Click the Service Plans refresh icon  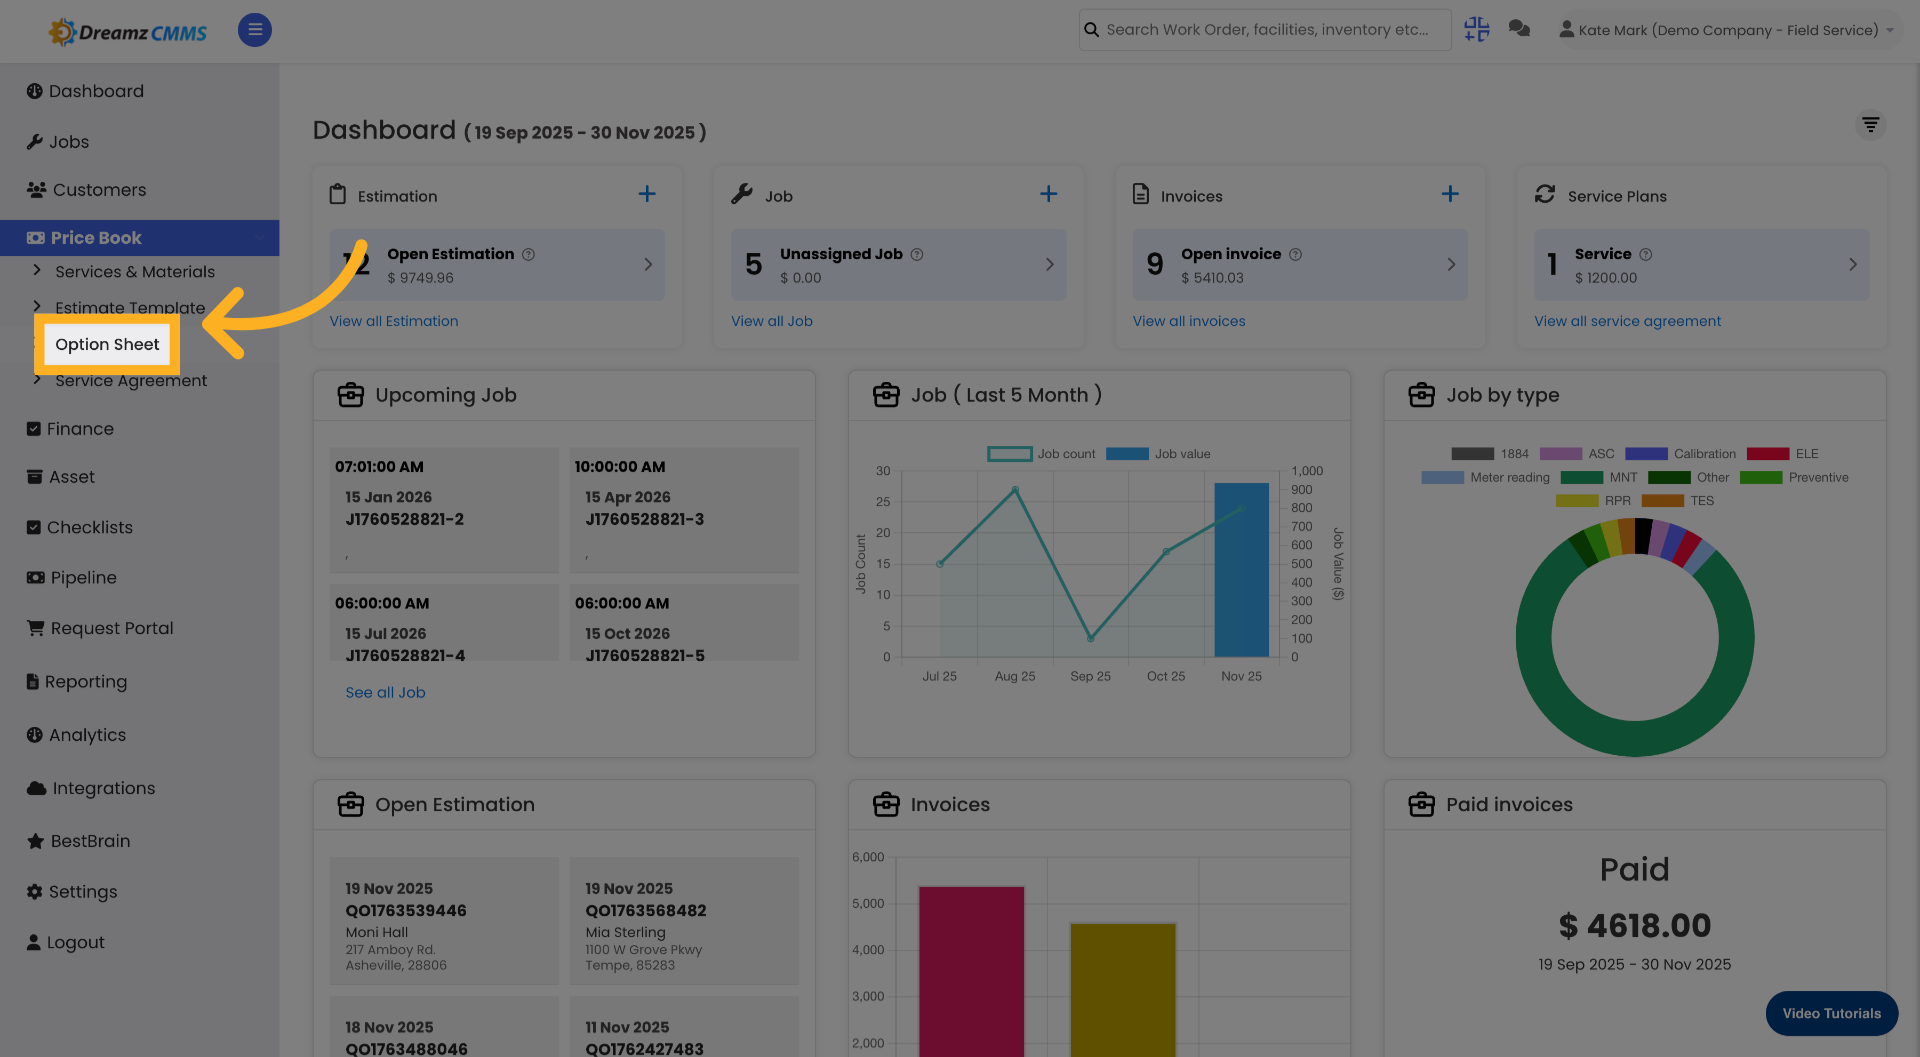tap(1545, 195)
